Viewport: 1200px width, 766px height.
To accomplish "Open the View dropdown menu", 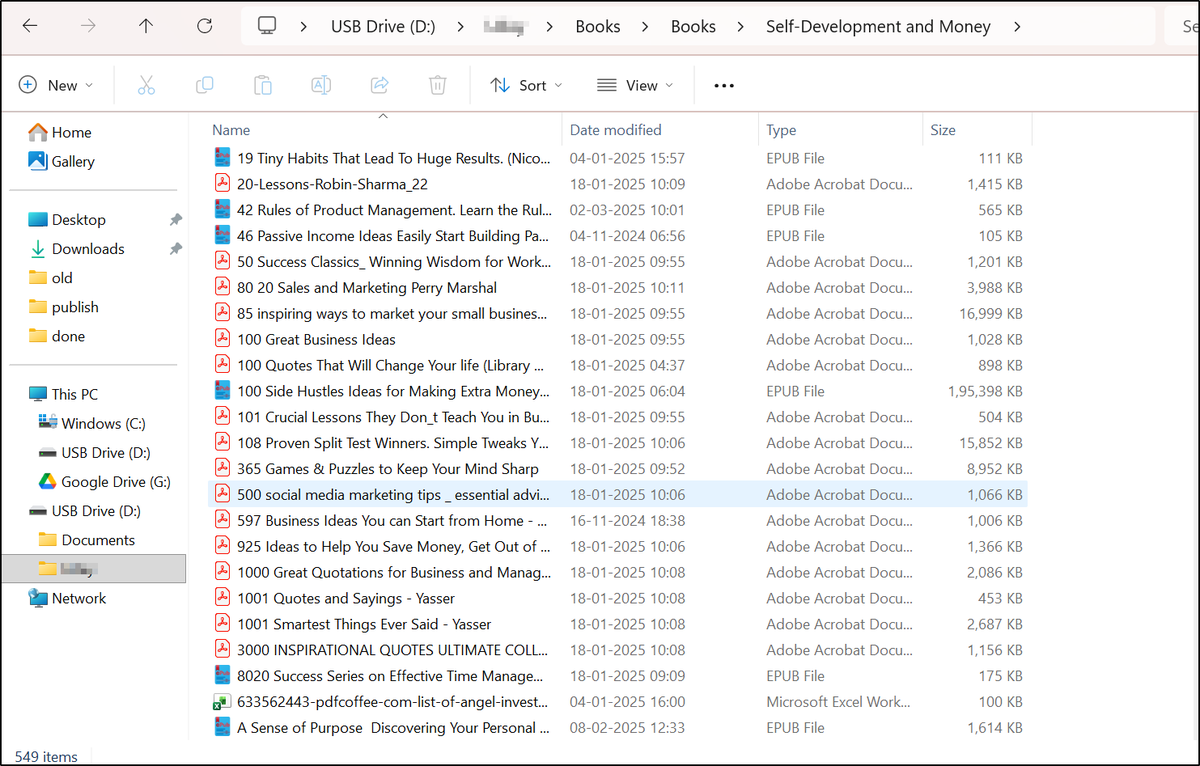I will (x=634, y=86).
